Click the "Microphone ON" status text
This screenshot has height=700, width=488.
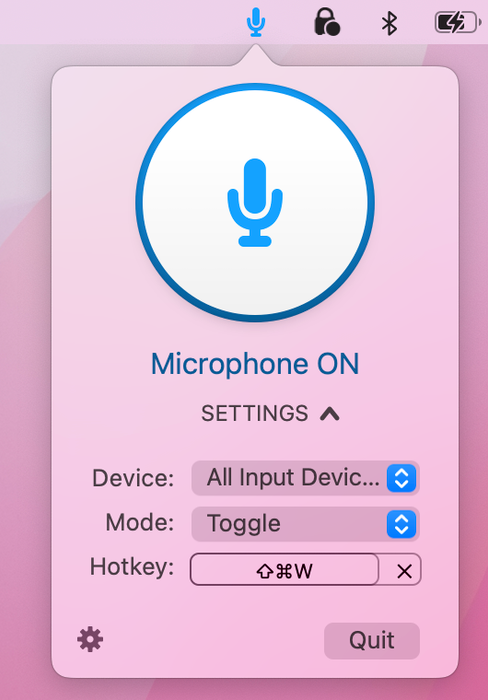click(255, 364)
